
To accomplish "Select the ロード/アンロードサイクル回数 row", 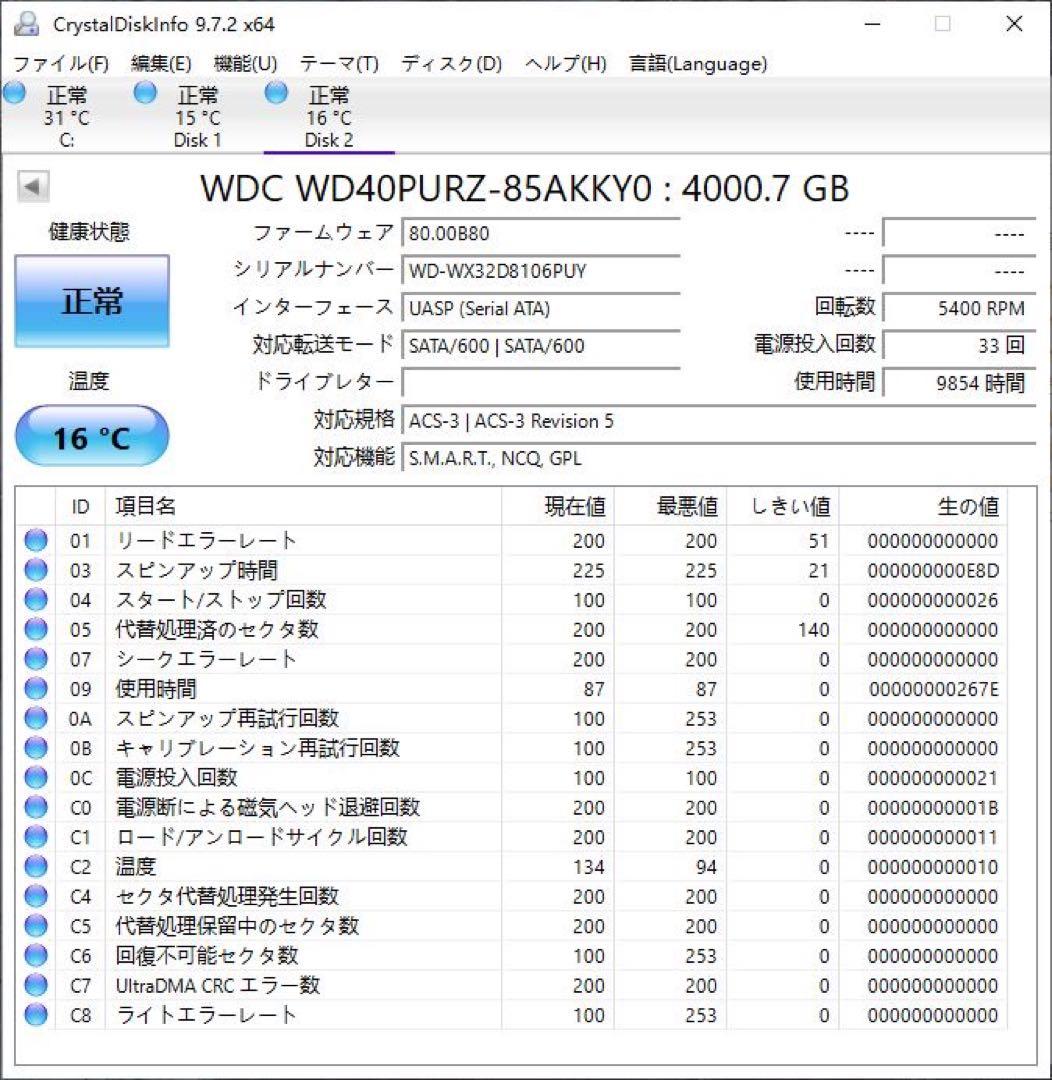I will [x=511, y=837].
